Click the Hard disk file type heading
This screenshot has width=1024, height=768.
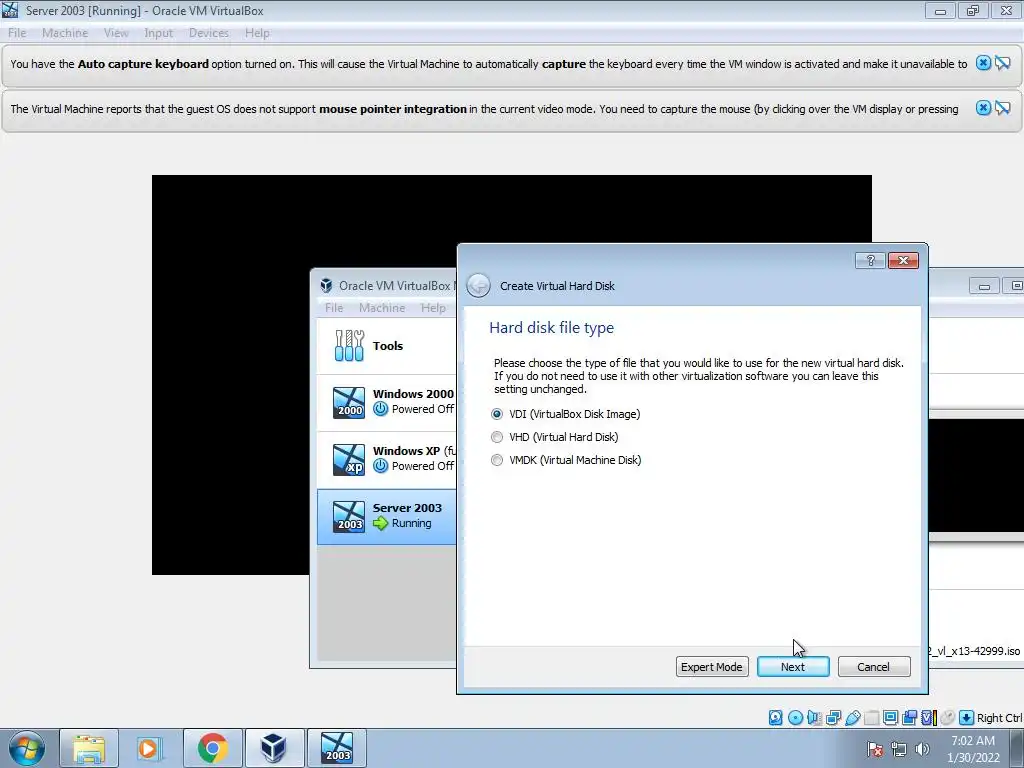(551, 328)
